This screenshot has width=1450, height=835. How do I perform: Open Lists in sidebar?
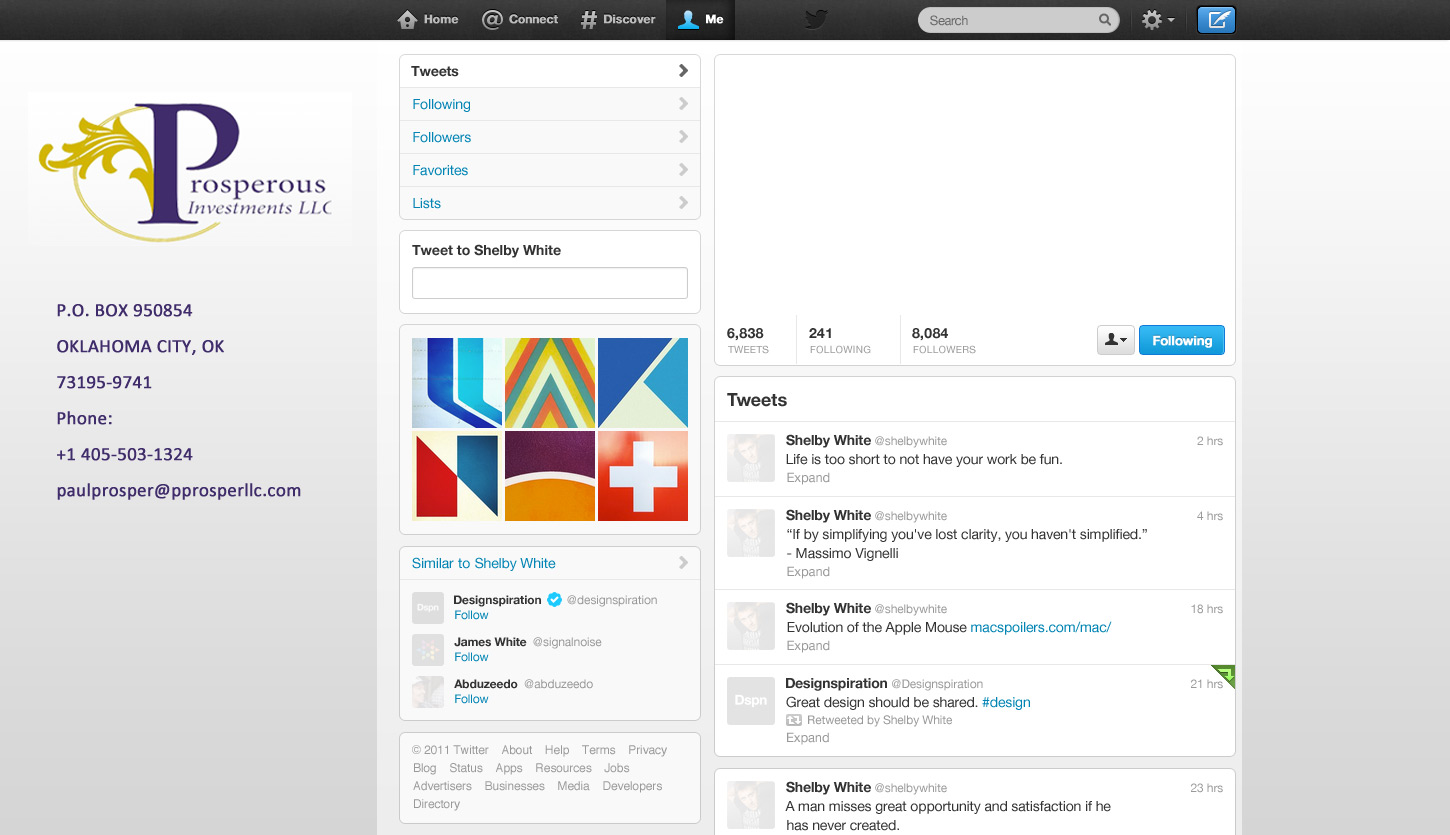tap(550, 203)
